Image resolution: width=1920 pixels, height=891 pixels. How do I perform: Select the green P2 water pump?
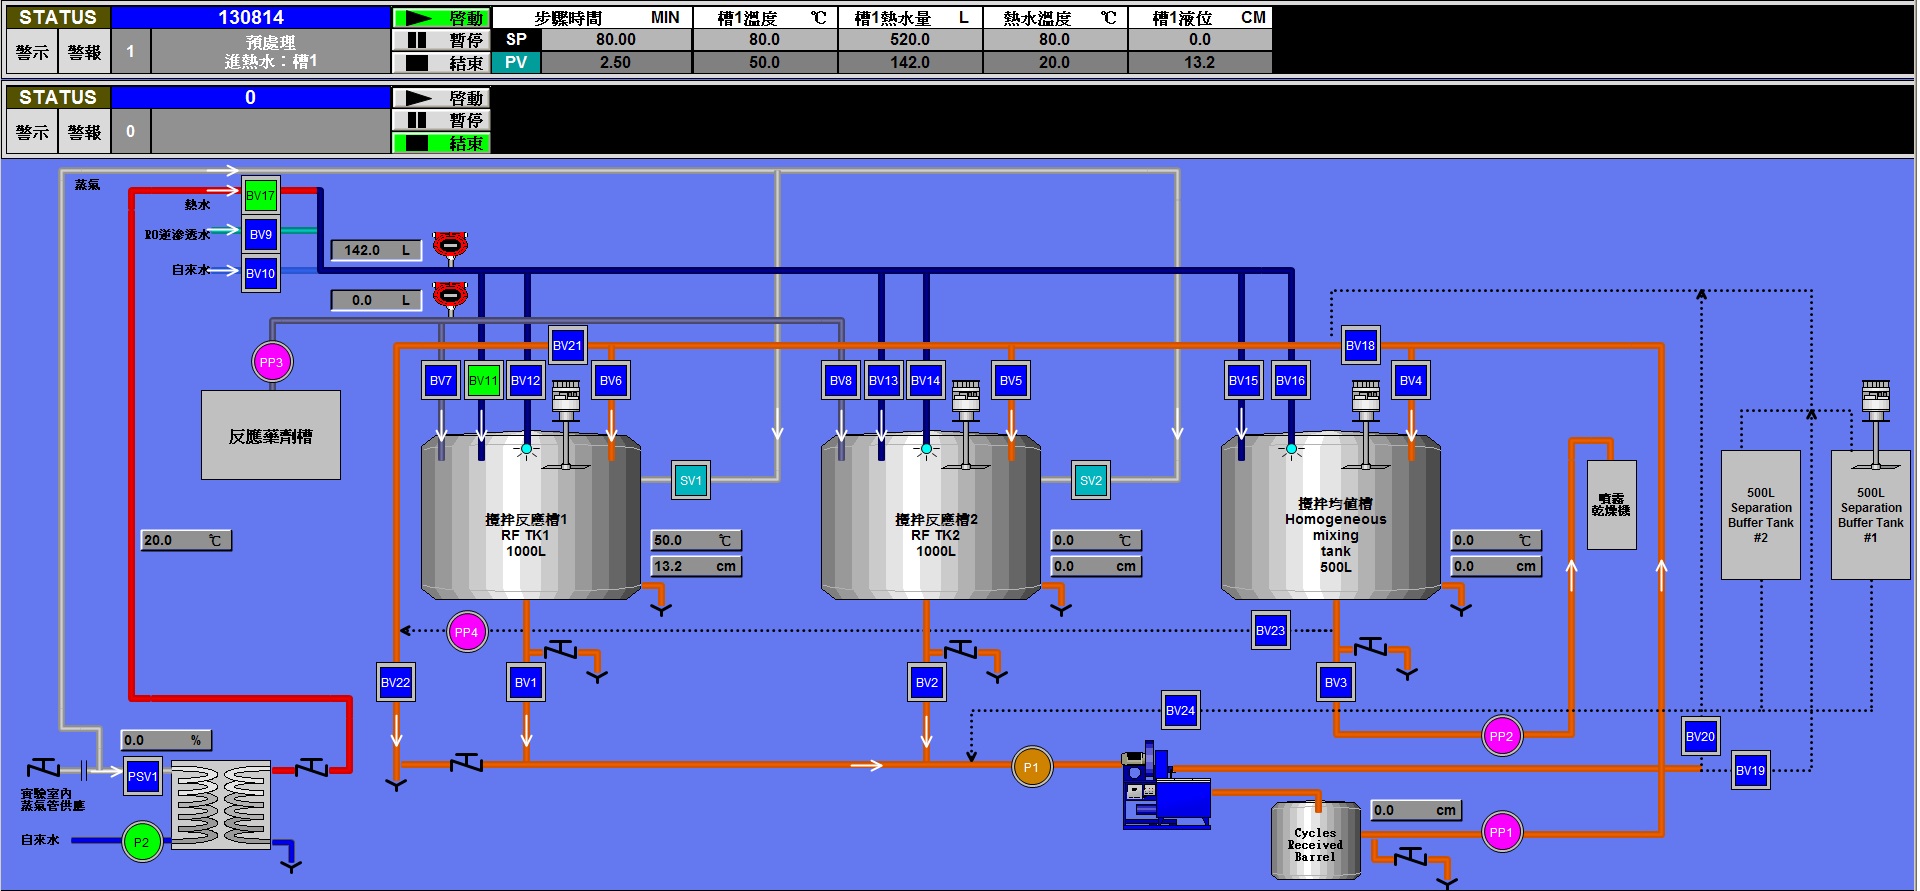pos(141,842)
